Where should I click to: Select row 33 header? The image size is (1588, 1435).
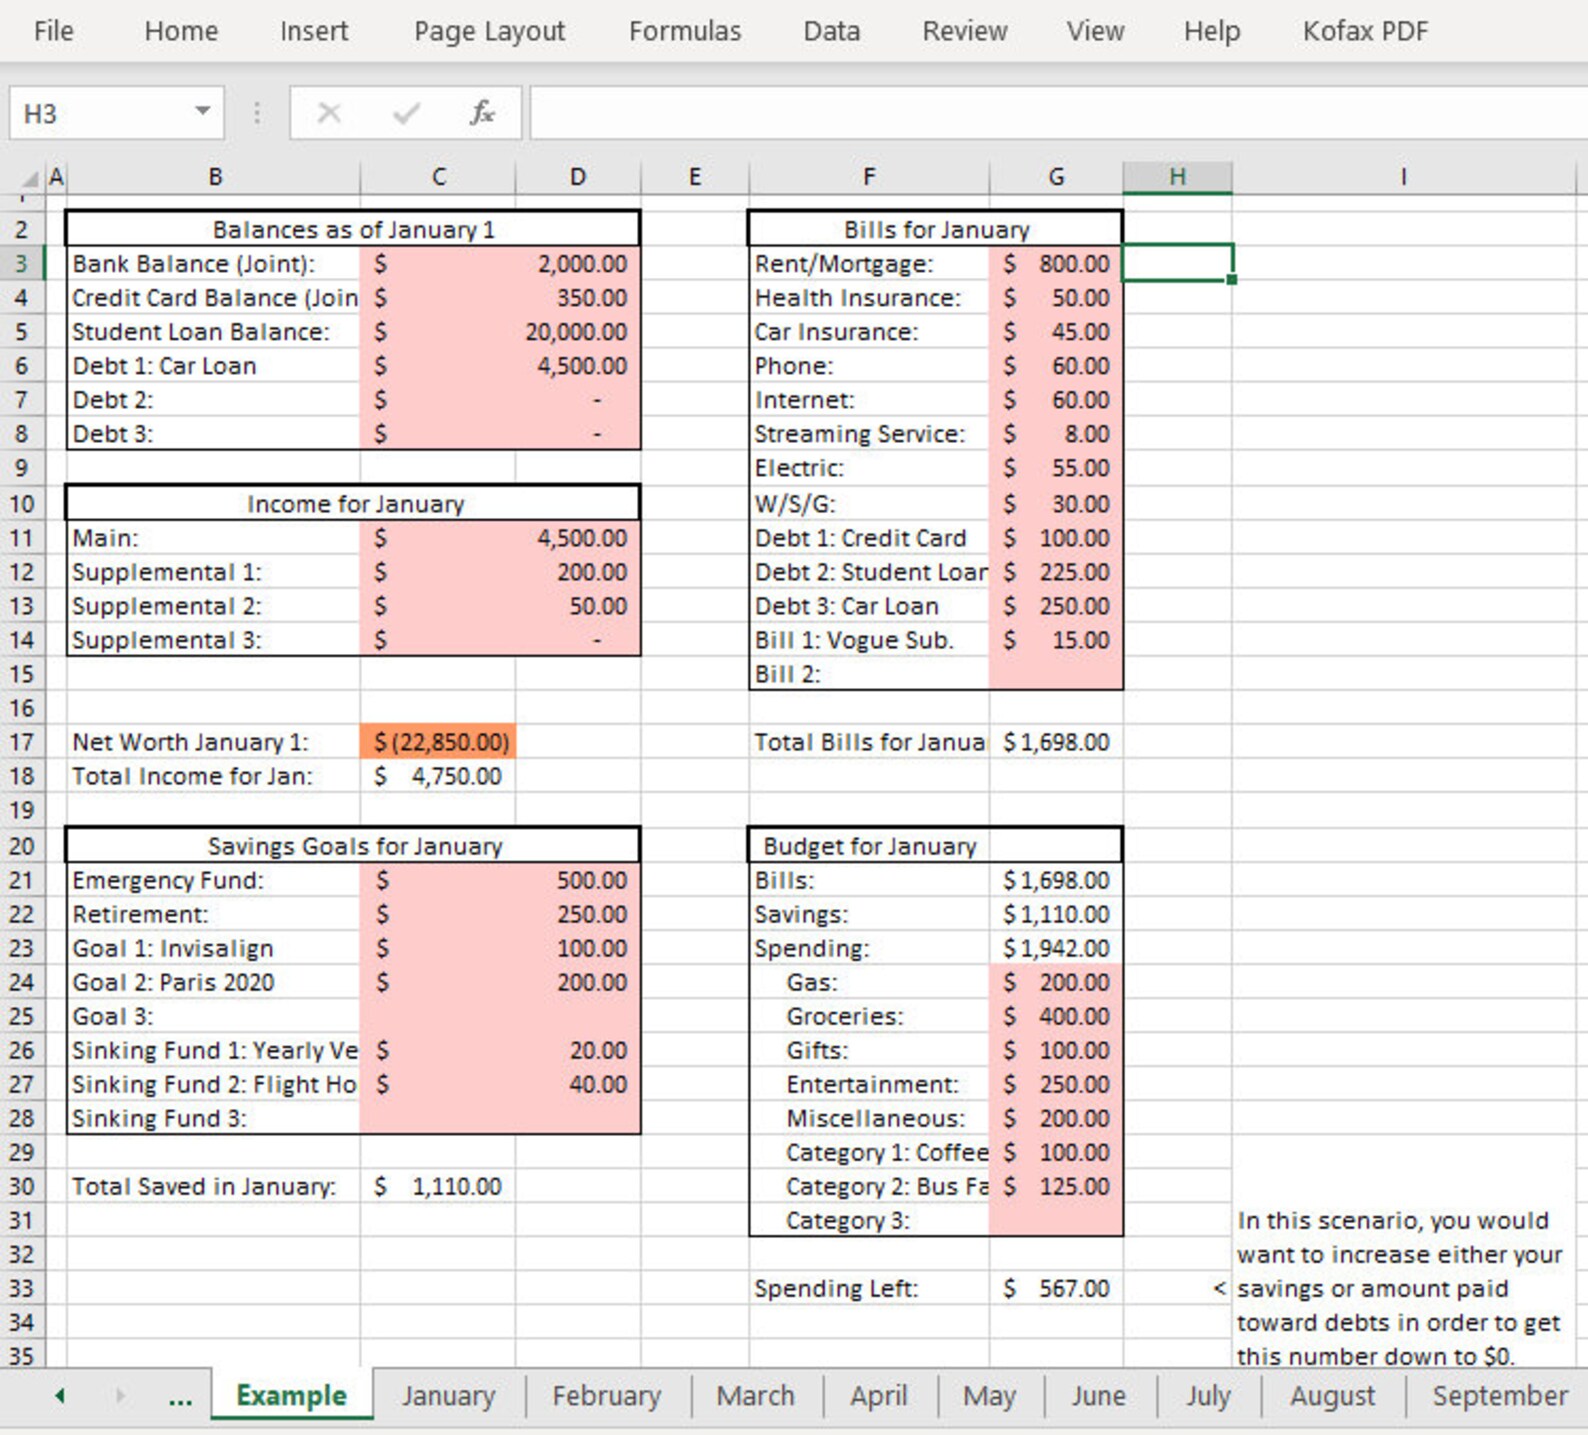tap(21, 1288)
